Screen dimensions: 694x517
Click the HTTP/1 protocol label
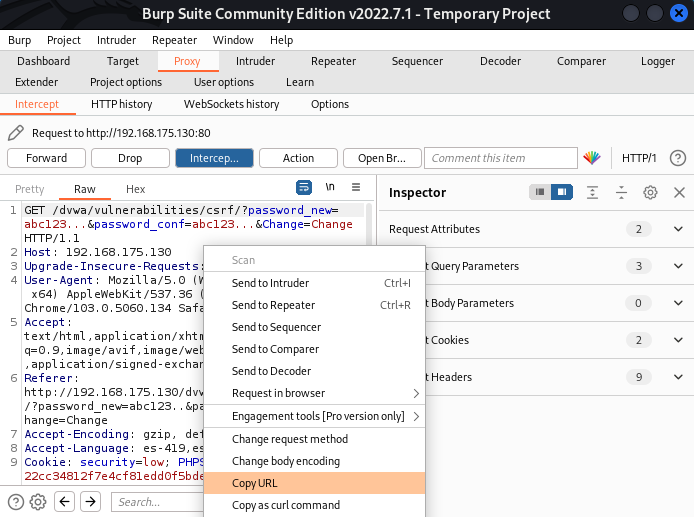pos(639,158)
